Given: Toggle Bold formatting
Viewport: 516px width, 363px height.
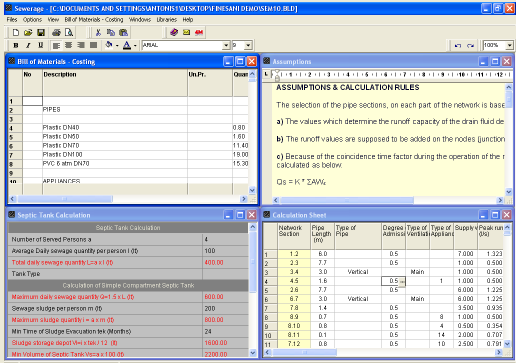Looking at the screenshot, I should coord(16,45).
